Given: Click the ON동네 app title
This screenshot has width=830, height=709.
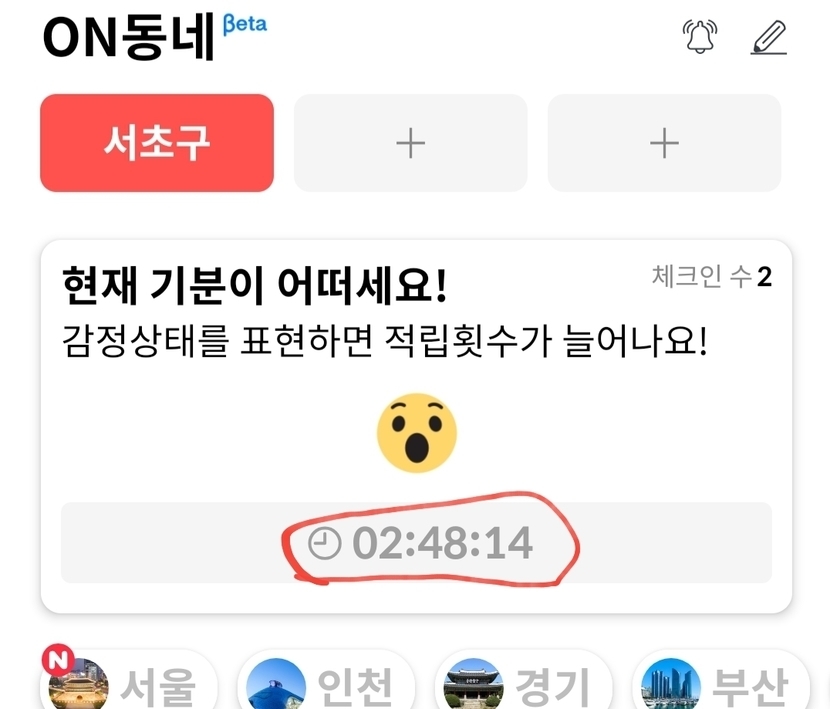Looking at the screenshot, I should [x=129, y=38].
